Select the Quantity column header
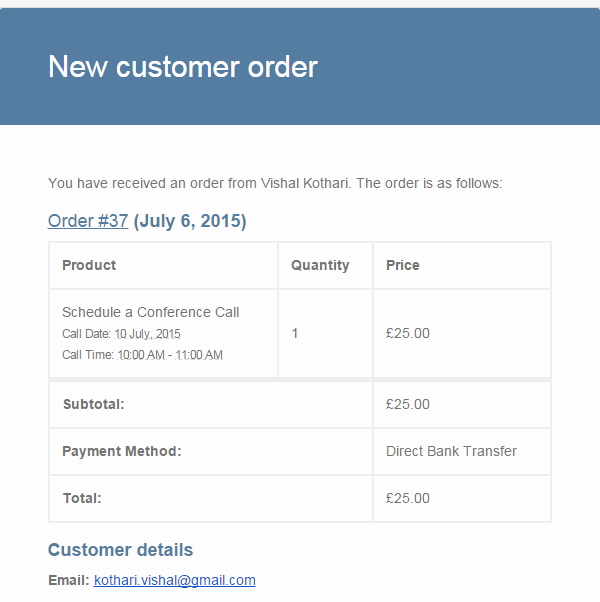Screen dimensions: 600x602 click(320, 265)
